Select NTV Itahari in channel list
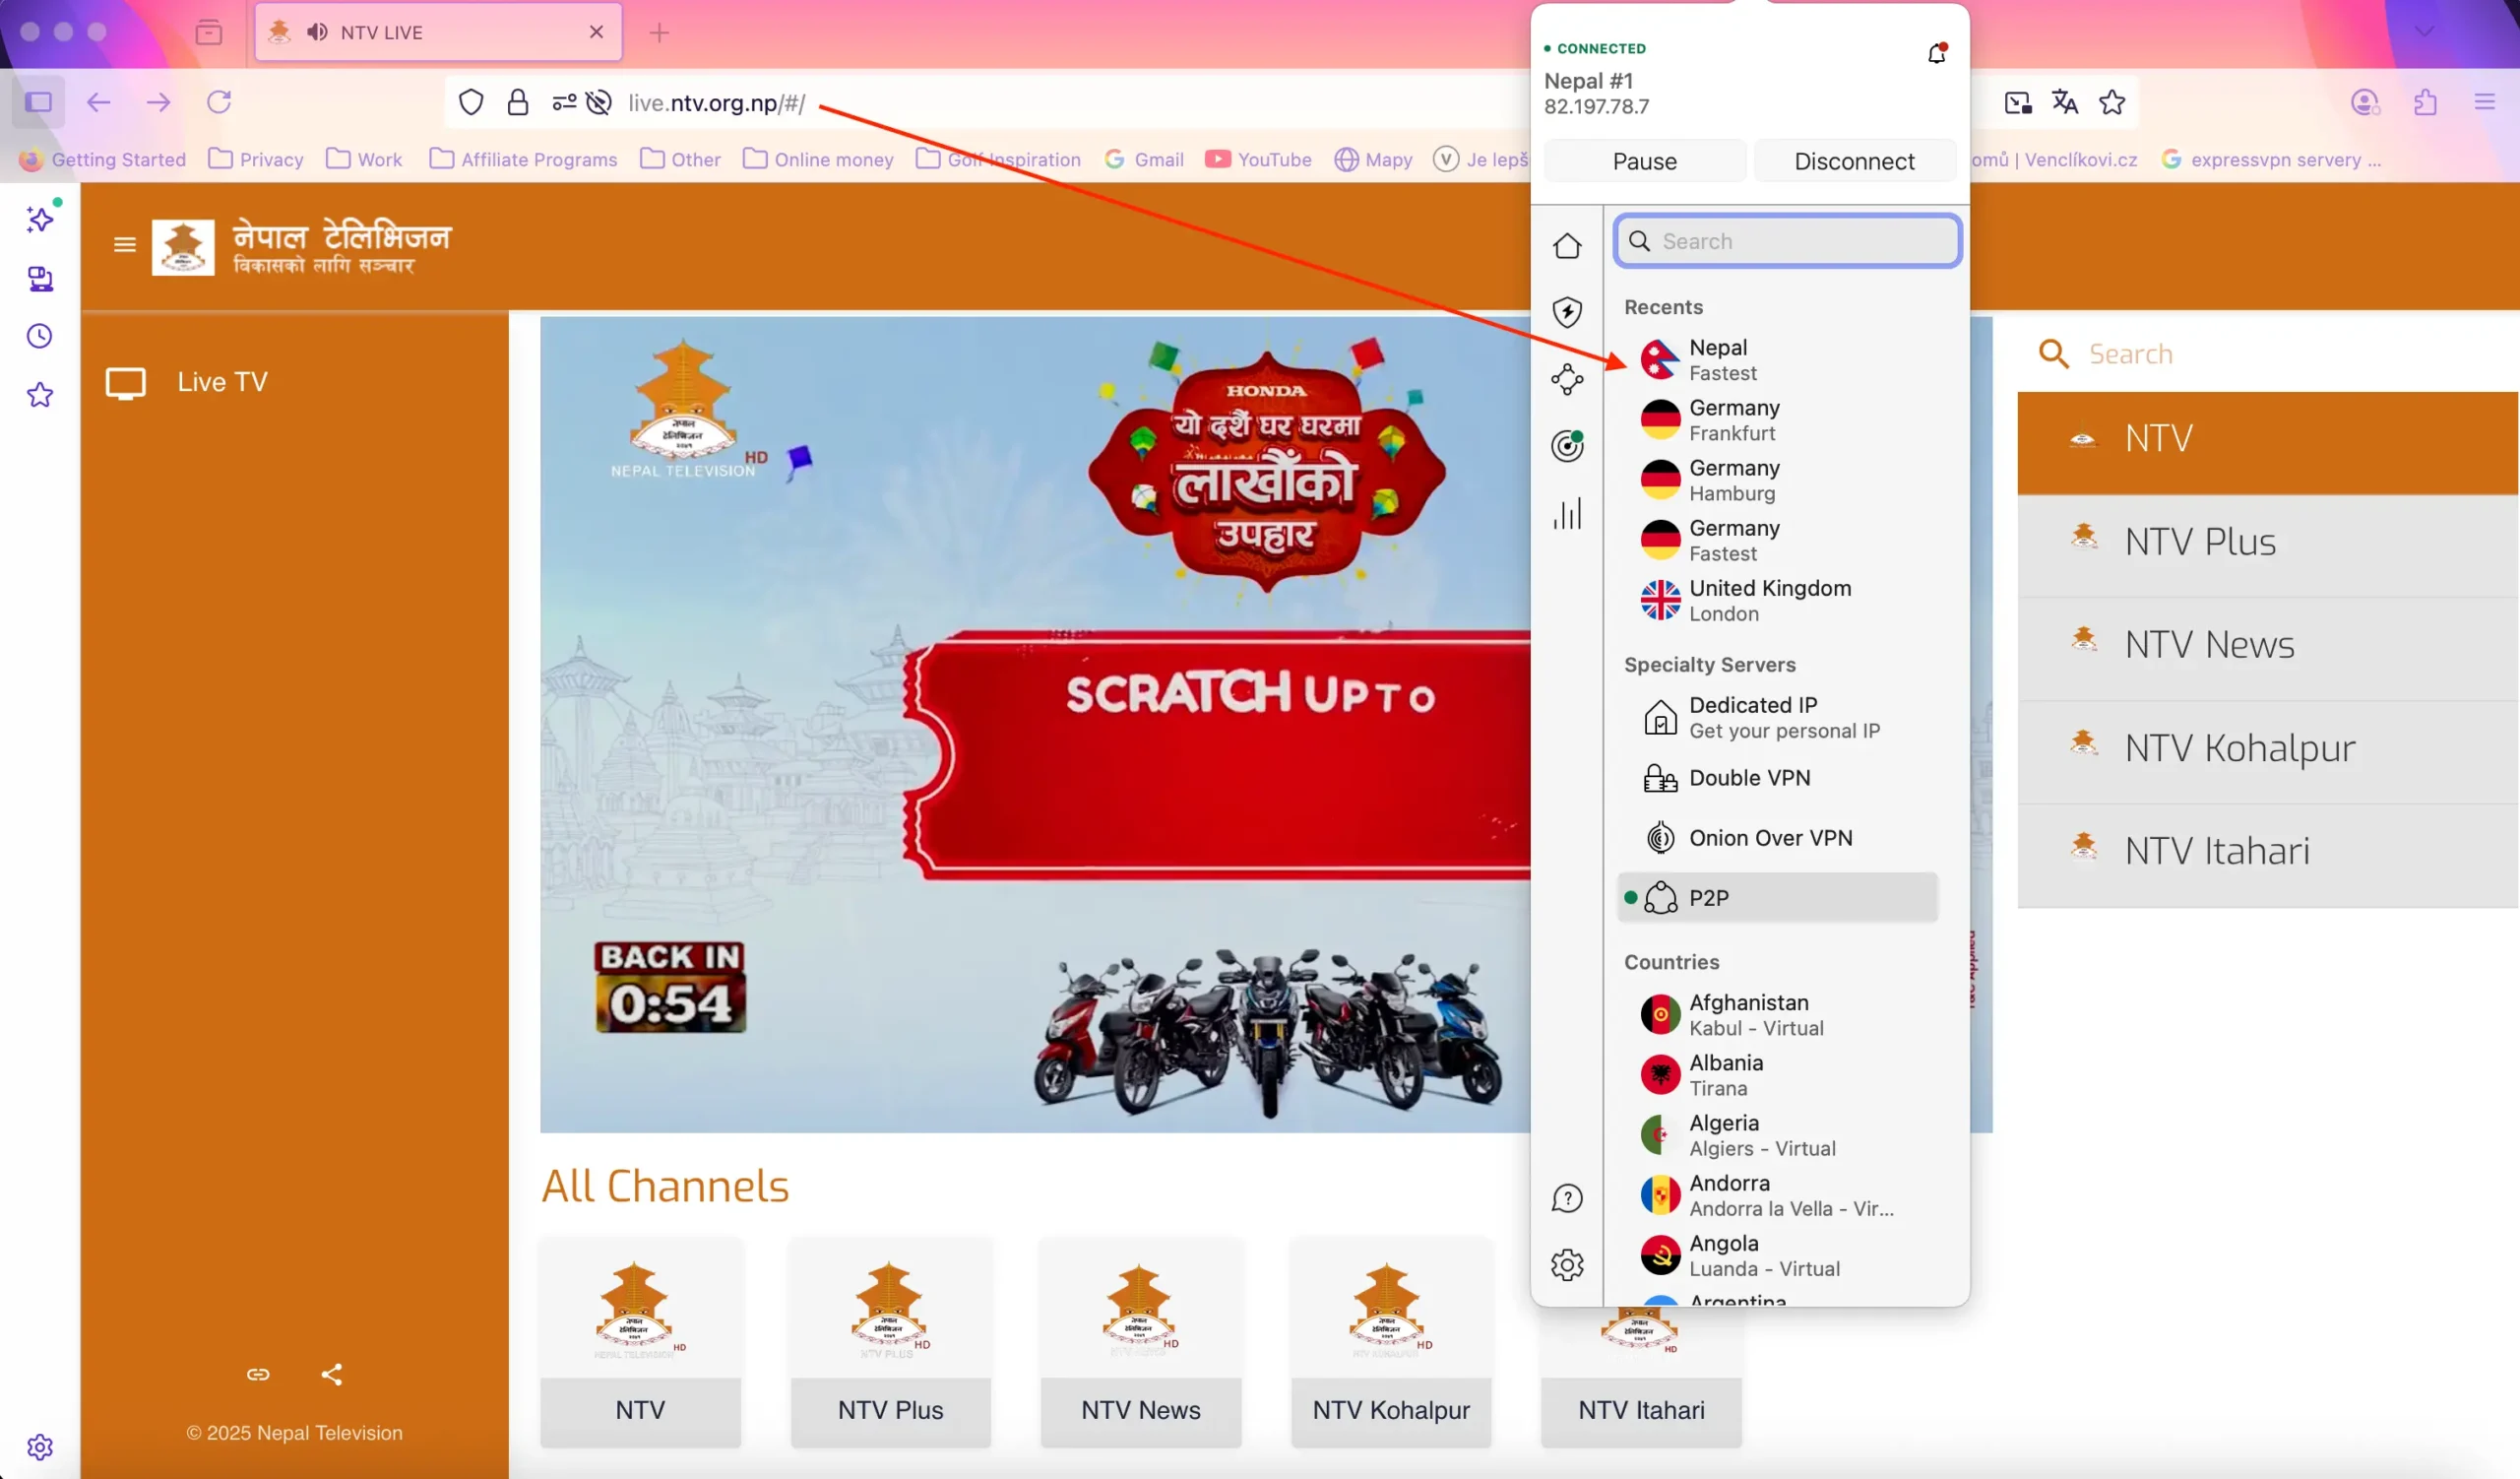The width and height of the screenshot is (2520, 1479). [2268, 851]
